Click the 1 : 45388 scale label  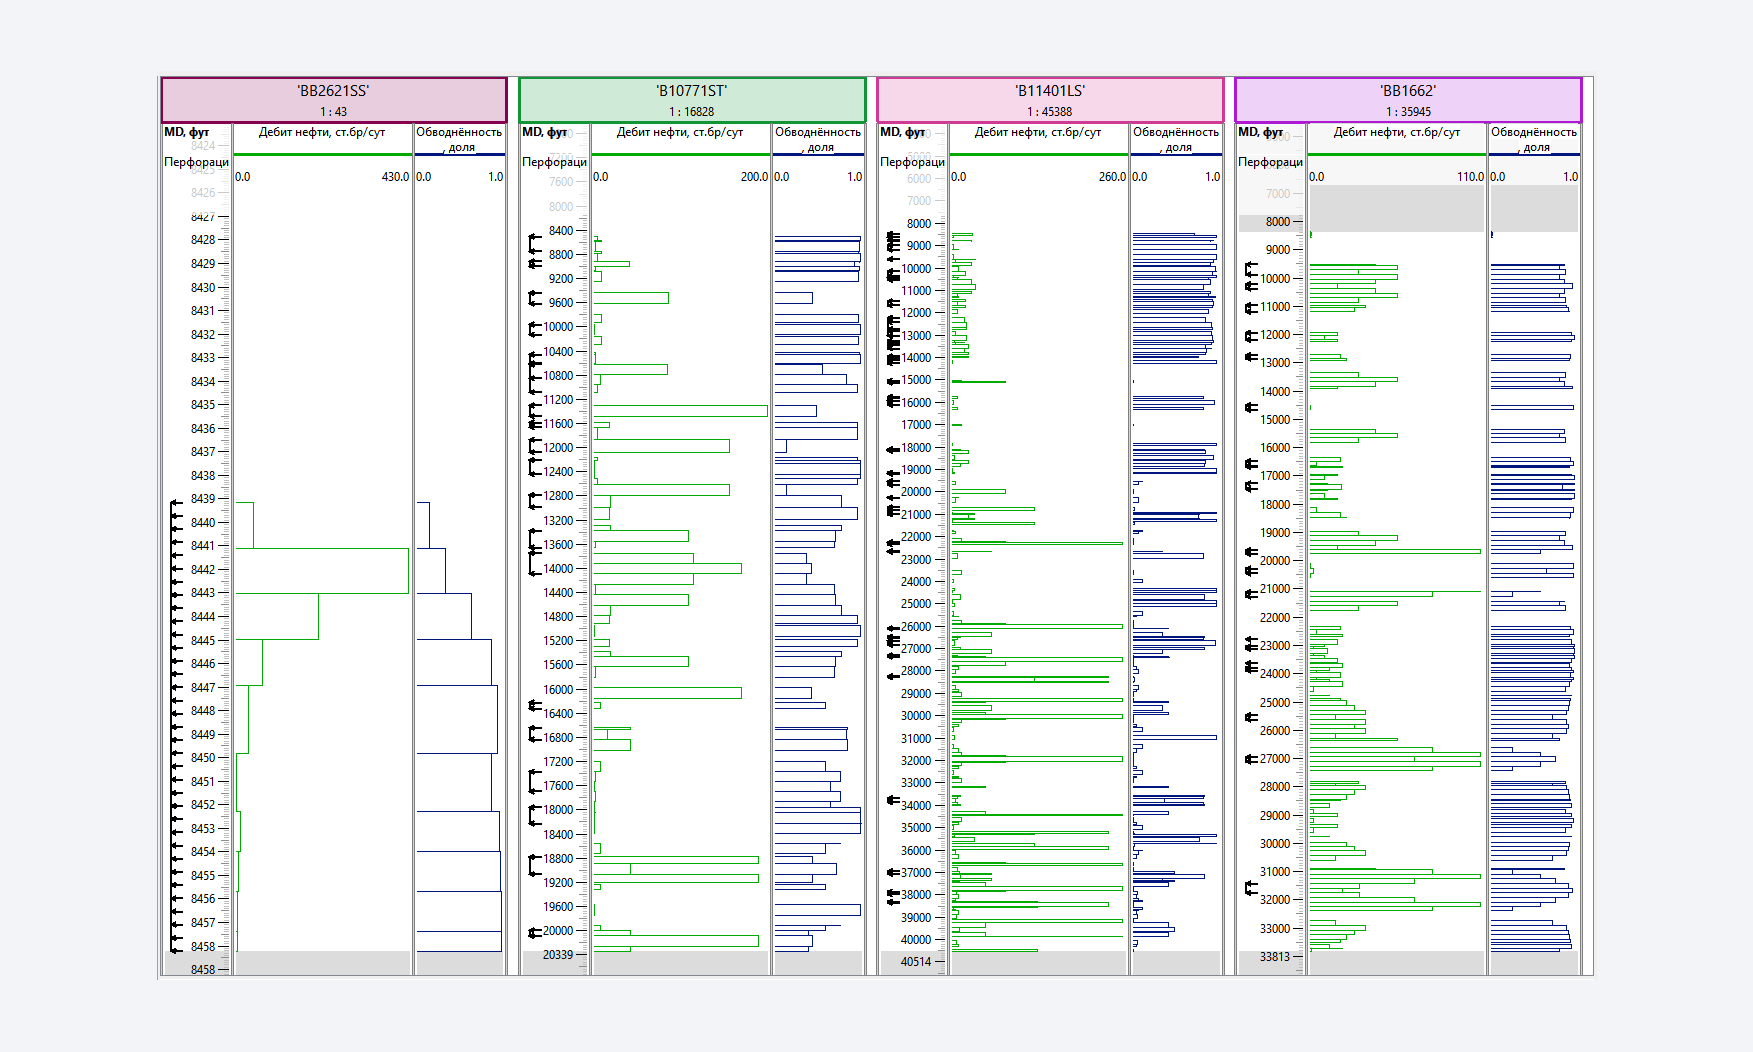(x=1050, y=112)
